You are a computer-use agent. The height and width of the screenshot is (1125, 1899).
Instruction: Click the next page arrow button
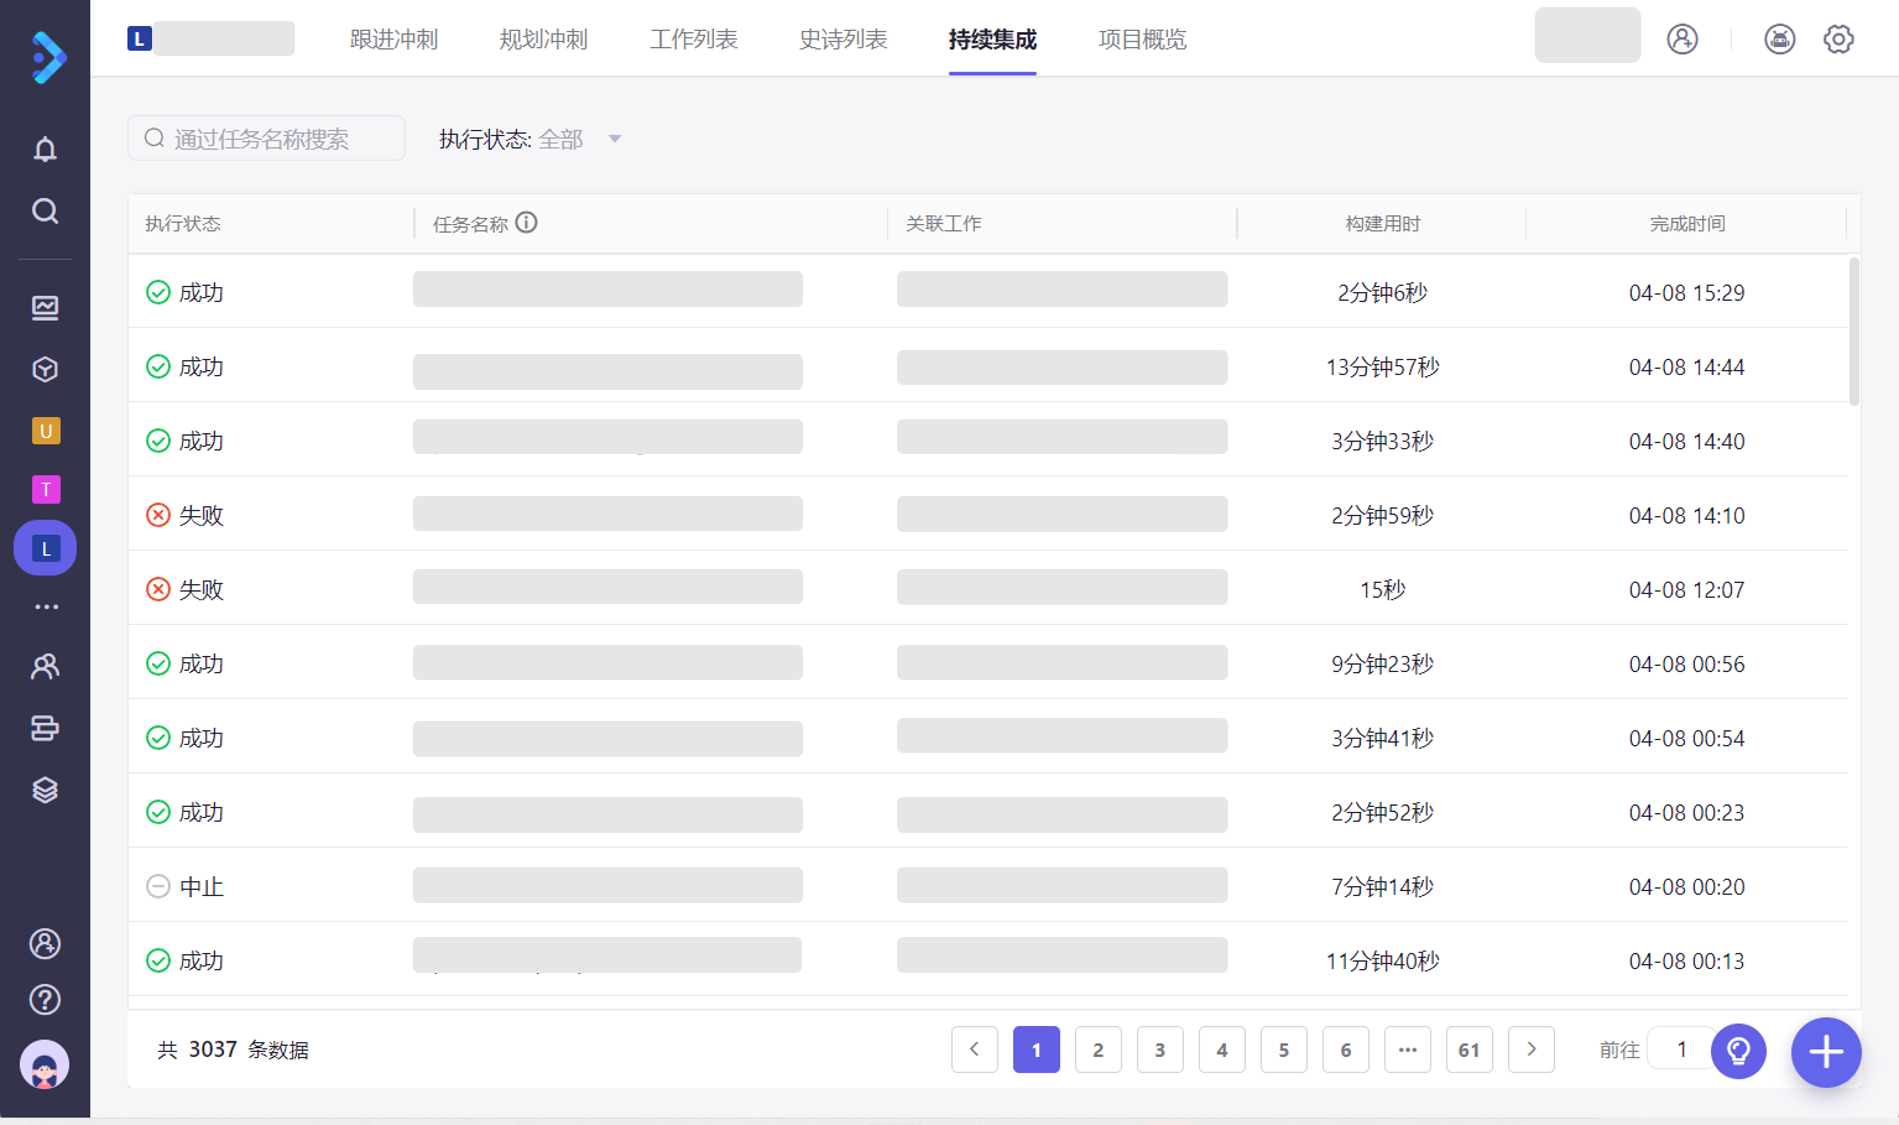tap(1531, 1050)
